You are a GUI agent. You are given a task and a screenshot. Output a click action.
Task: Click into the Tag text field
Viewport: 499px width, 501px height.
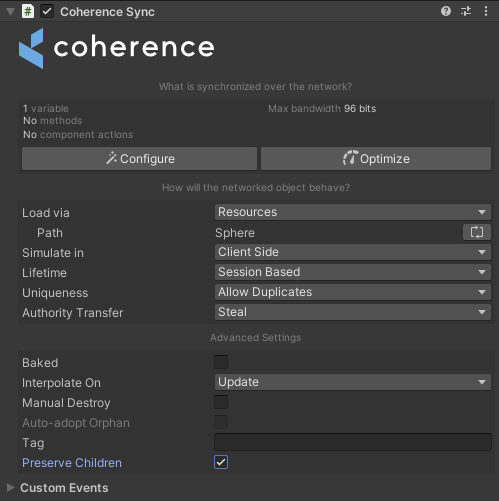click(x=353, y=442)
